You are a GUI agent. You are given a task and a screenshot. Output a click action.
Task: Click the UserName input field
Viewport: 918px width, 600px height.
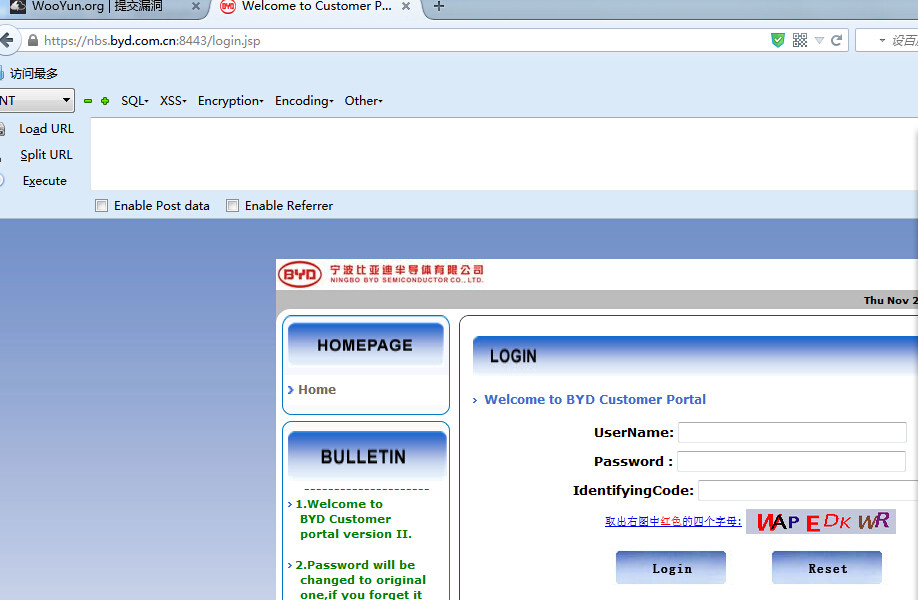[792, 433]
